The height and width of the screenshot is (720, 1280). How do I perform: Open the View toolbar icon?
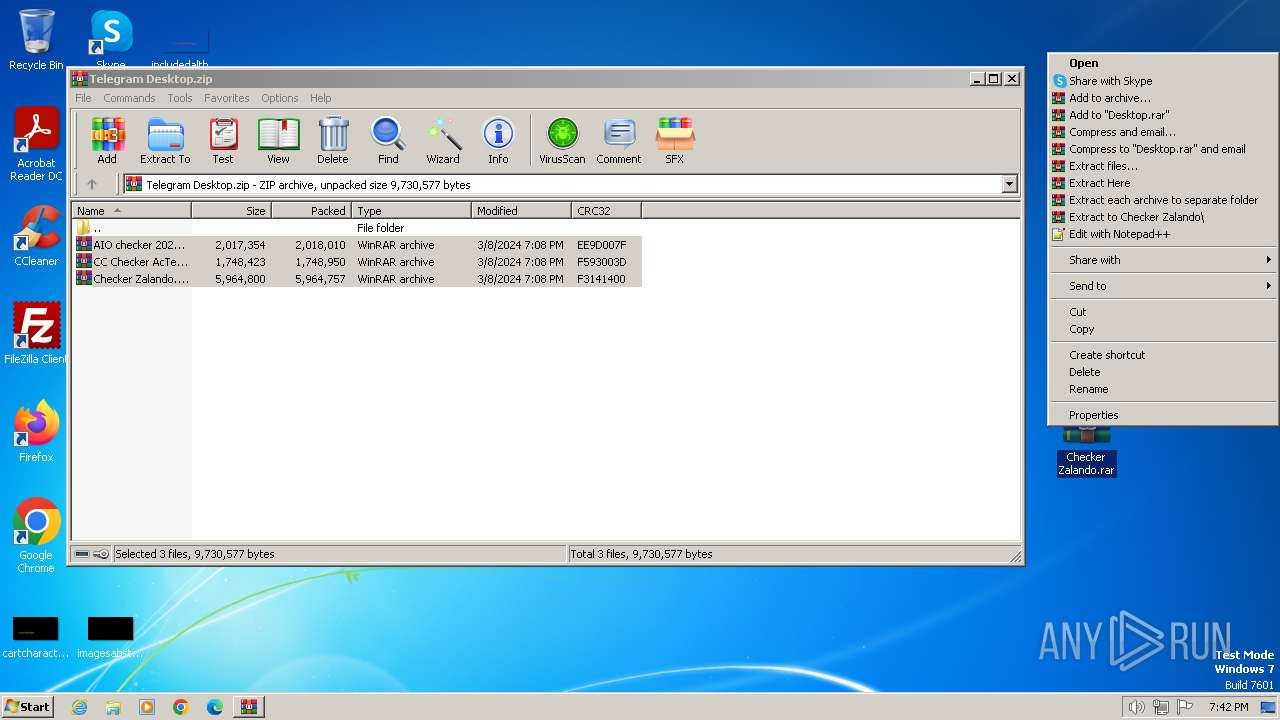(278, 141)
